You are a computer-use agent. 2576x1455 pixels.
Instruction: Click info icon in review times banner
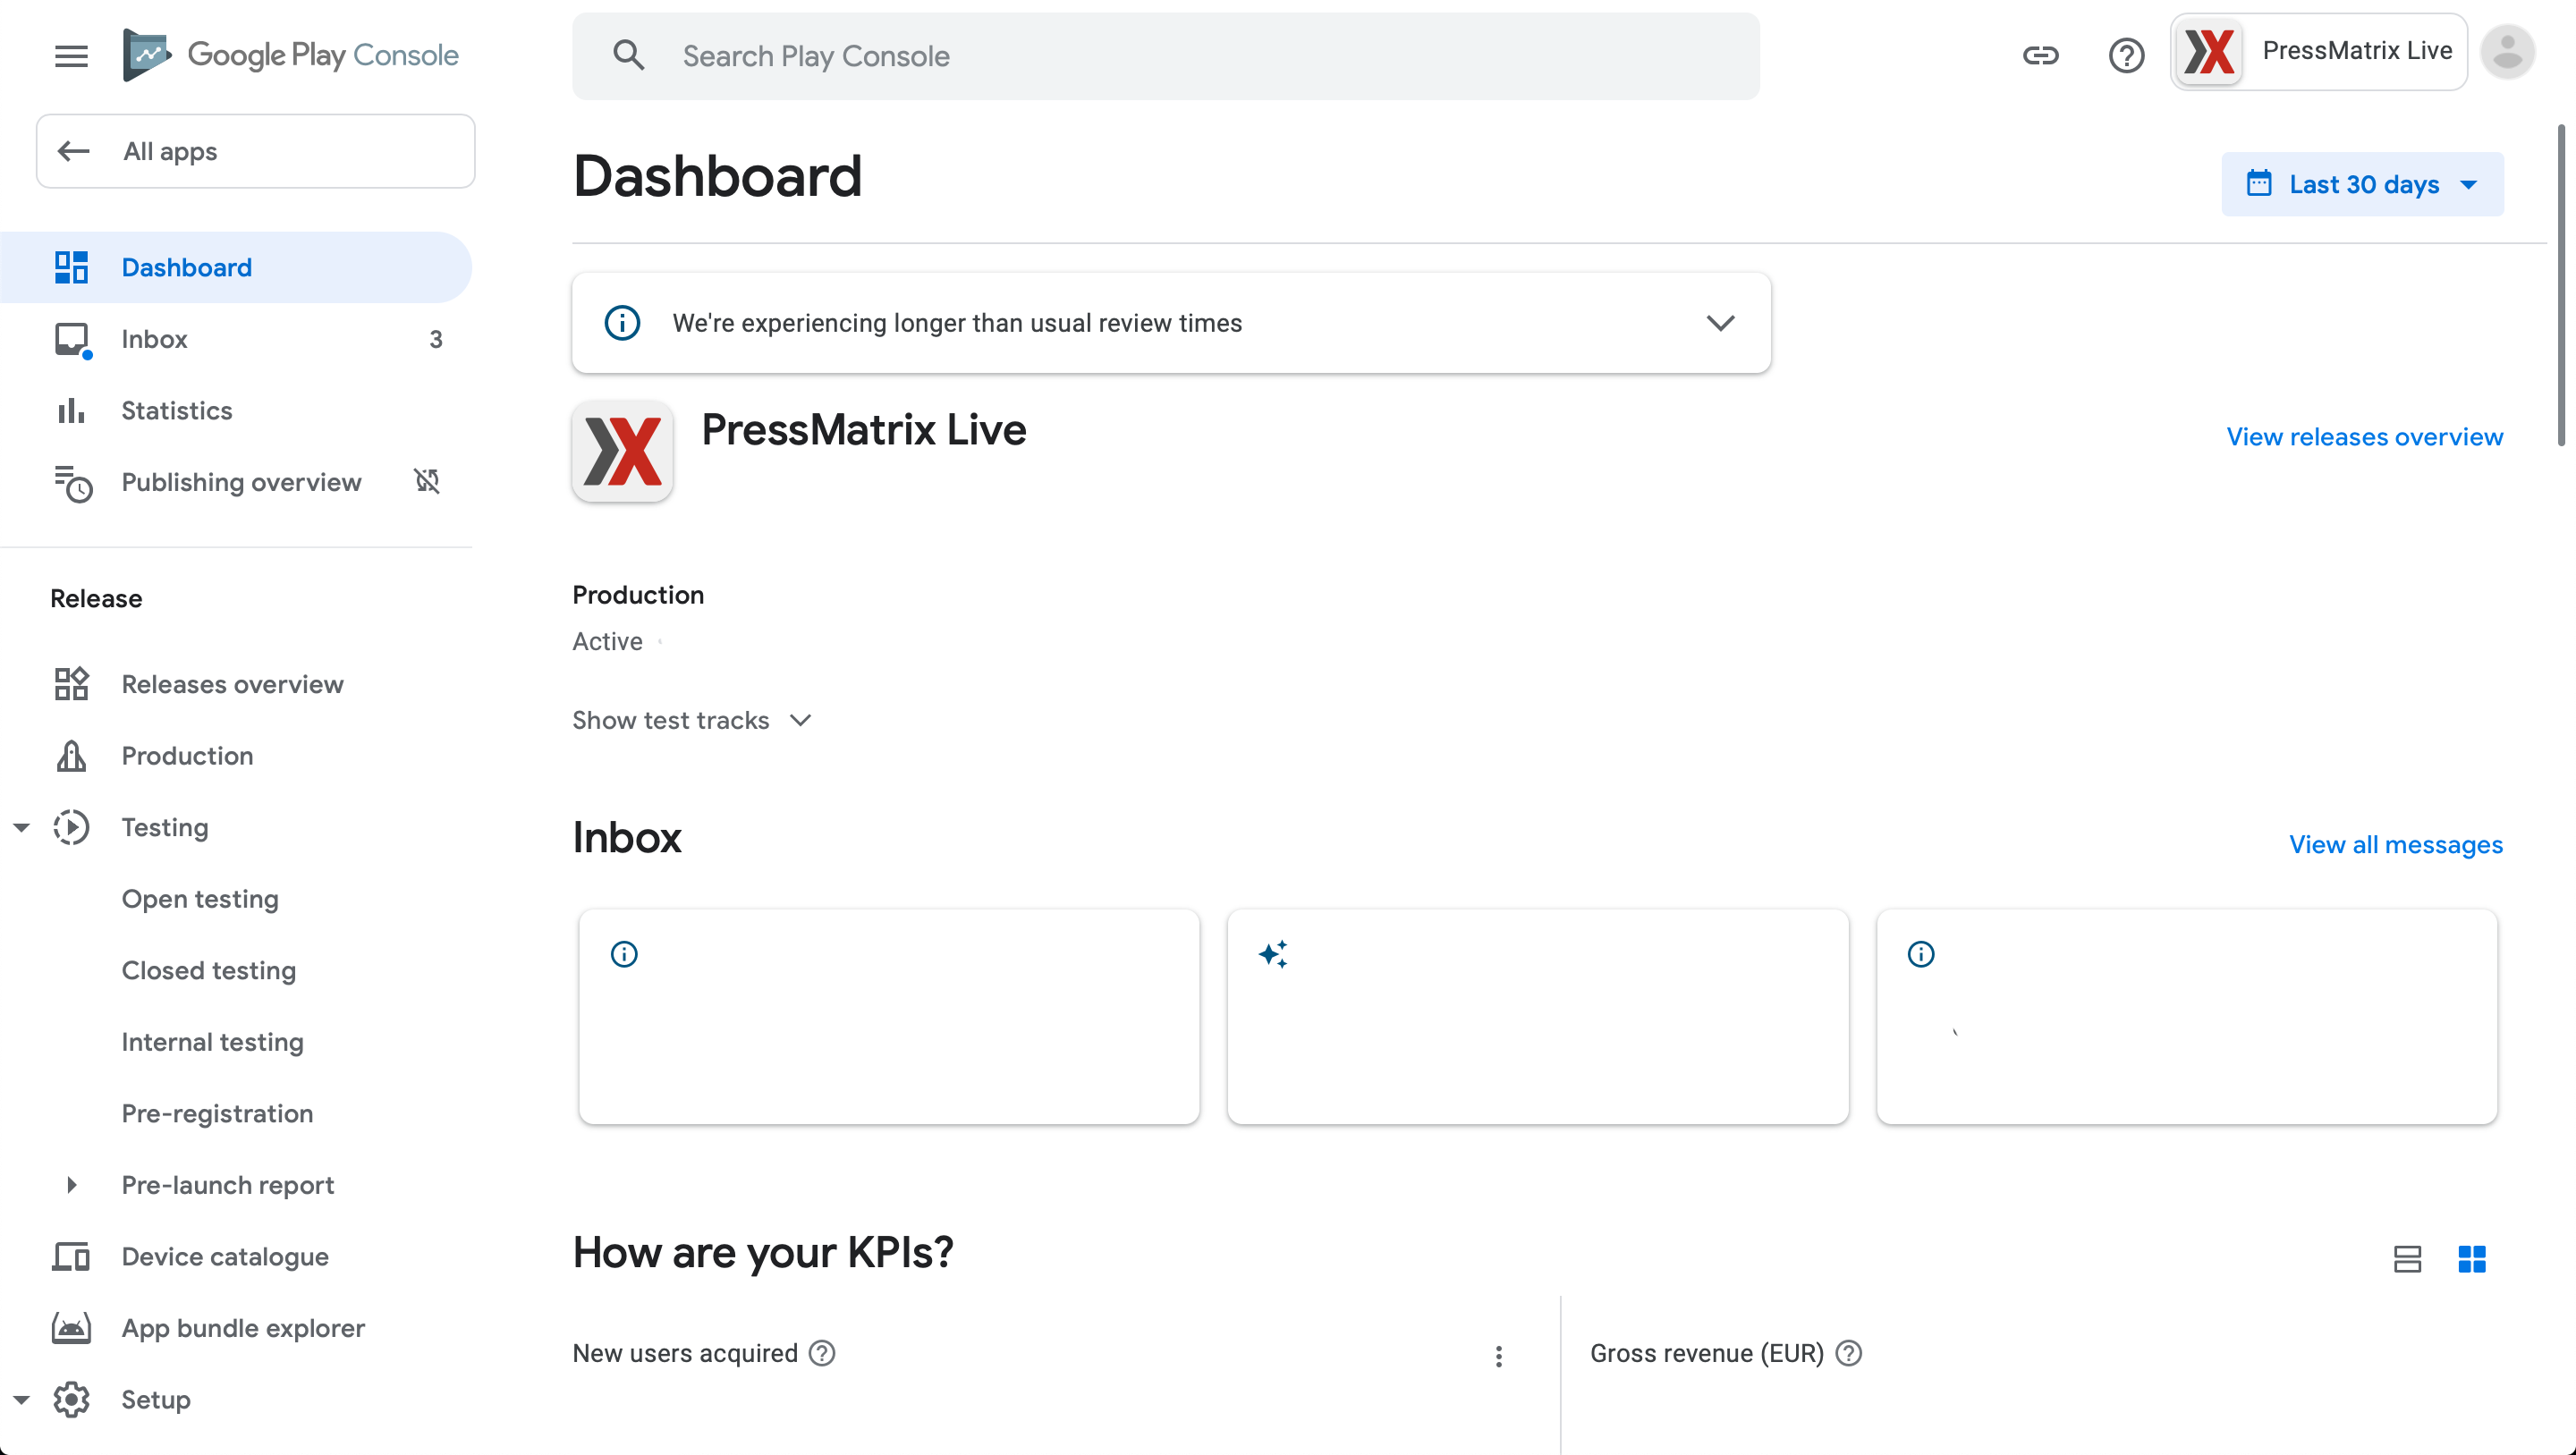pyautogui.click(x=622, y=323)
